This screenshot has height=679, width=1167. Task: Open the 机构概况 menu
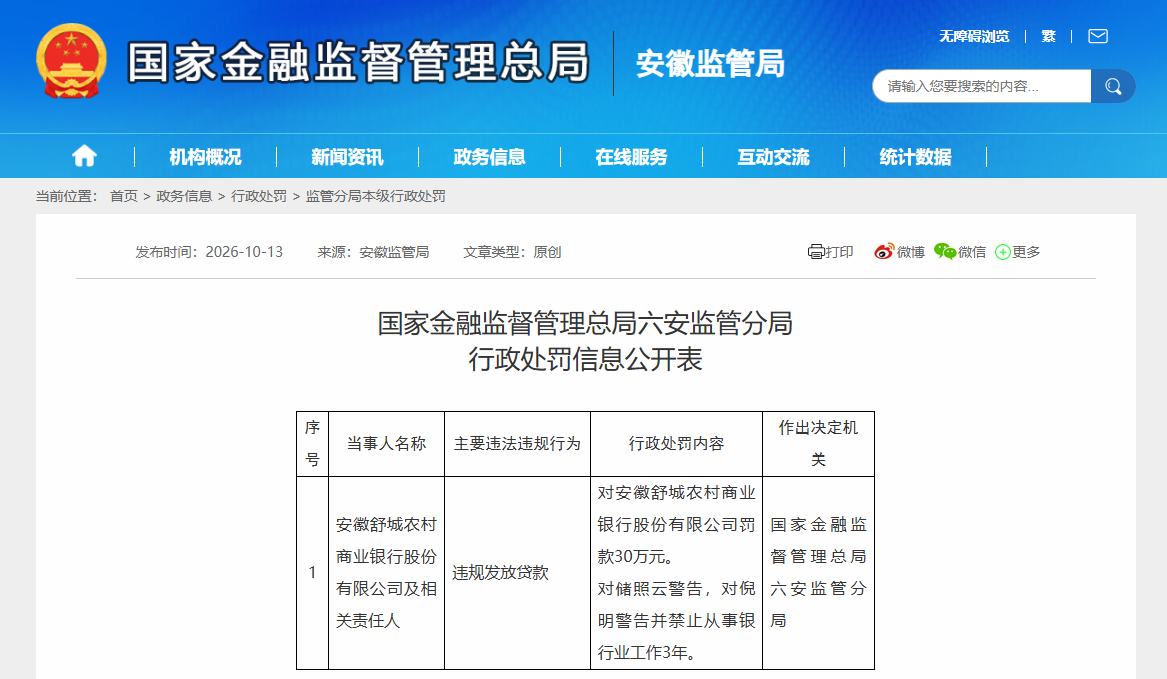click(x=205, y=156)
